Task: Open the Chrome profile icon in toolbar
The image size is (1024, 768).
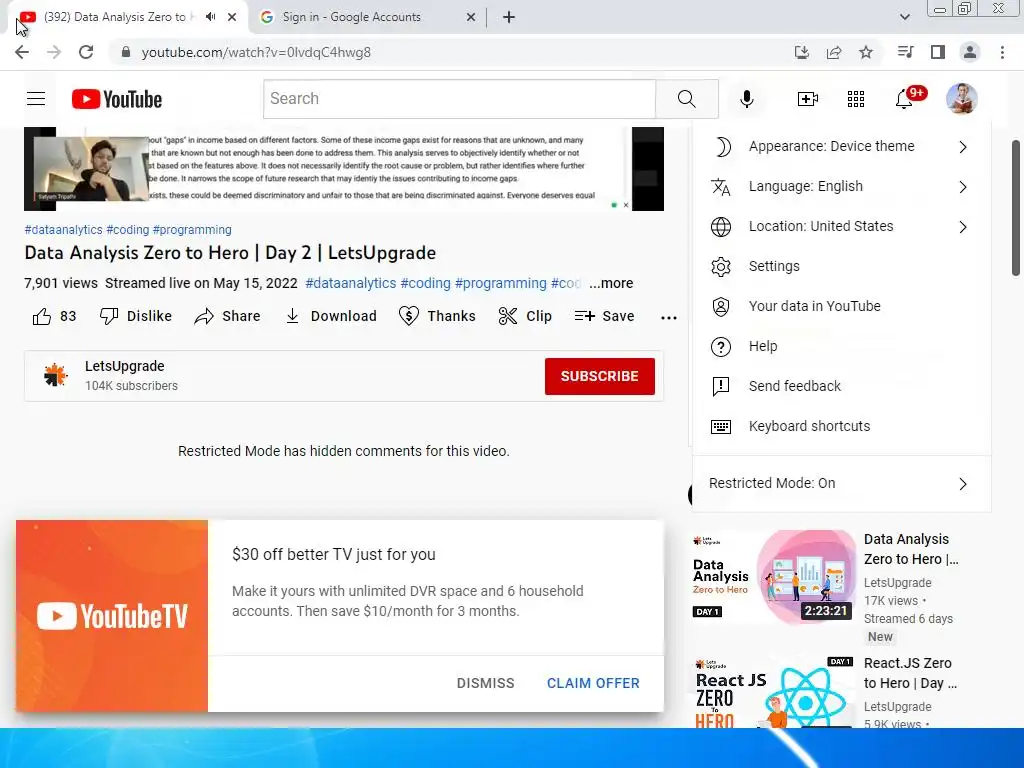Action: [970, 52]
